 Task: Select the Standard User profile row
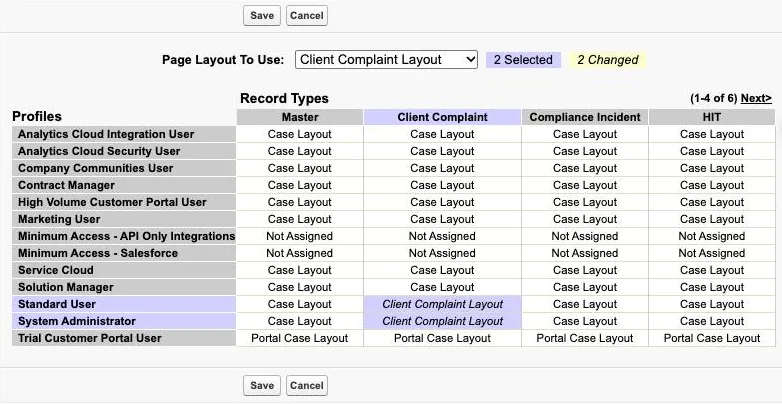pos(124,304)
